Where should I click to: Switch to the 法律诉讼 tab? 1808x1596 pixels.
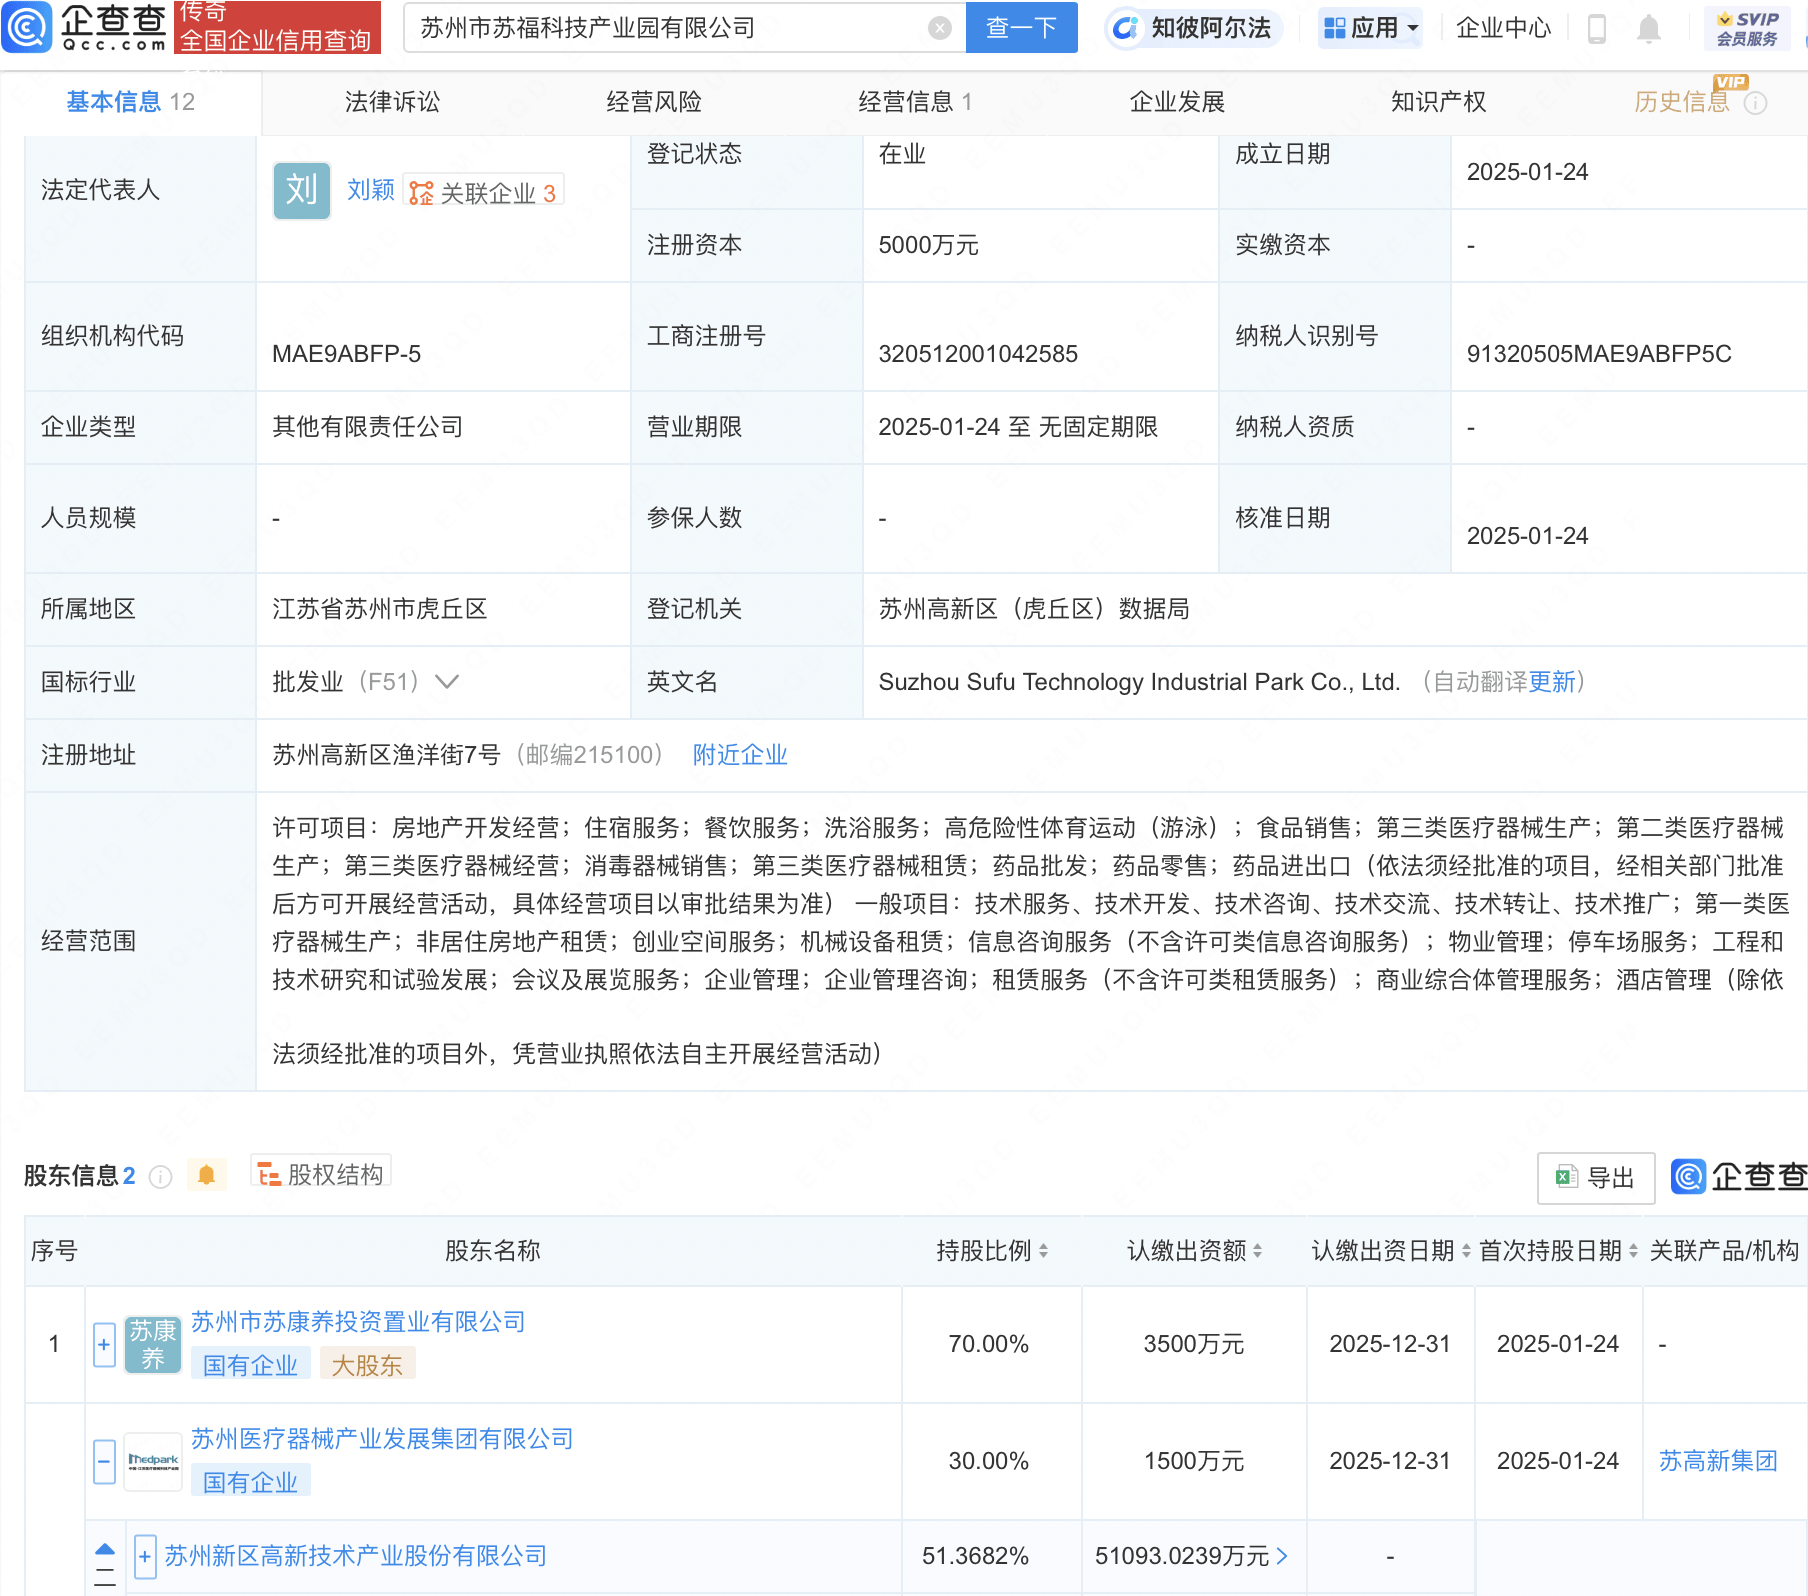(392, 102)
